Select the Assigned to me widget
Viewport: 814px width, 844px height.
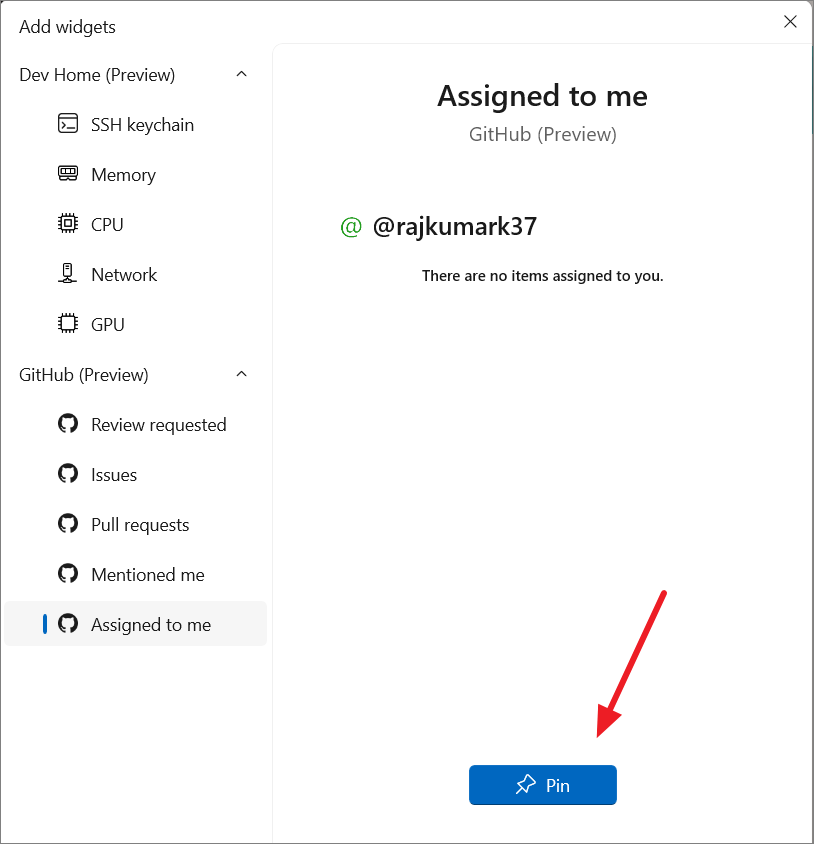[136, 624]
